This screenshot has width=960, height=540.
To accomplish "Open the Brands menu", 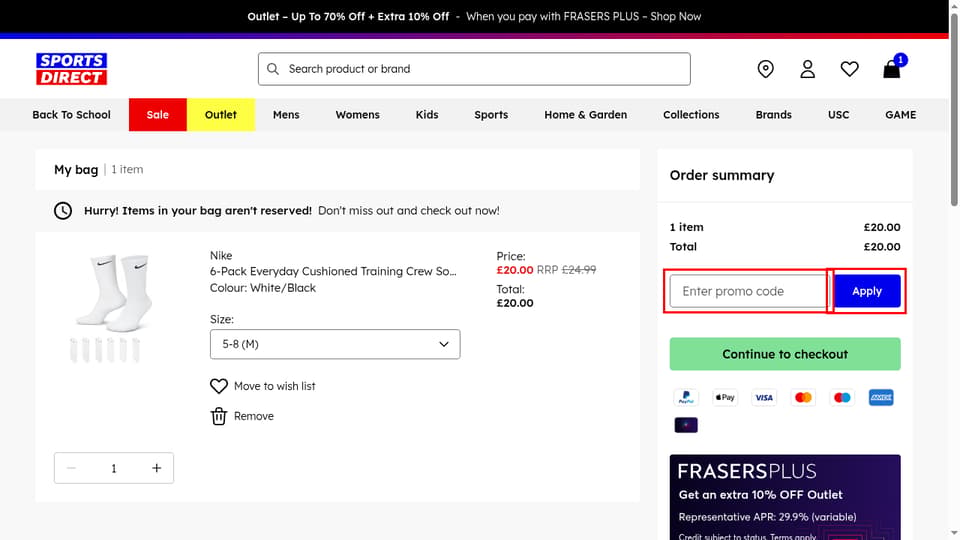I will [773, 114].
